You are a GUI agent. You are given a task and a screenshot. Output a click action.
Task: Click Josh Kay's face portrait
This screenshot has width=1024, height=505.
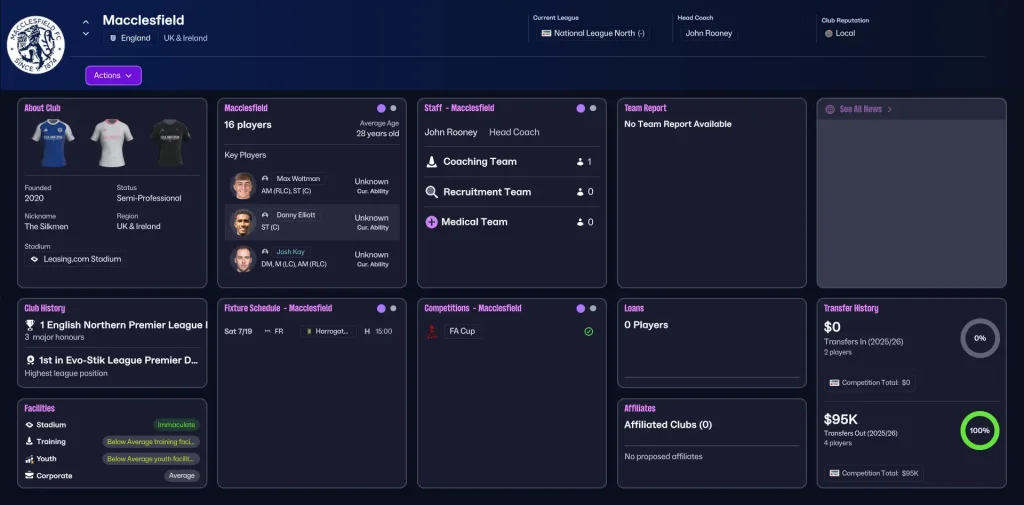click(242, 259)
